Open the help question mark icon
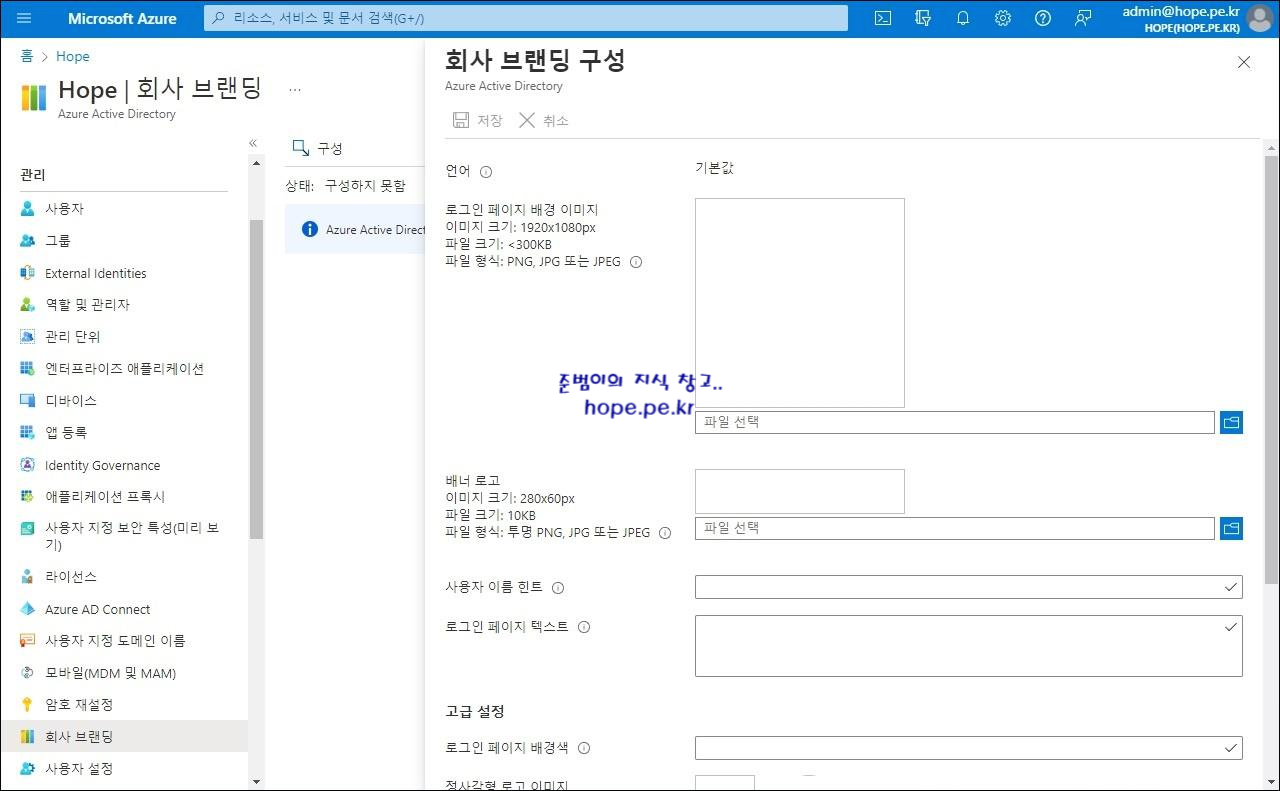 [1043, 18]
